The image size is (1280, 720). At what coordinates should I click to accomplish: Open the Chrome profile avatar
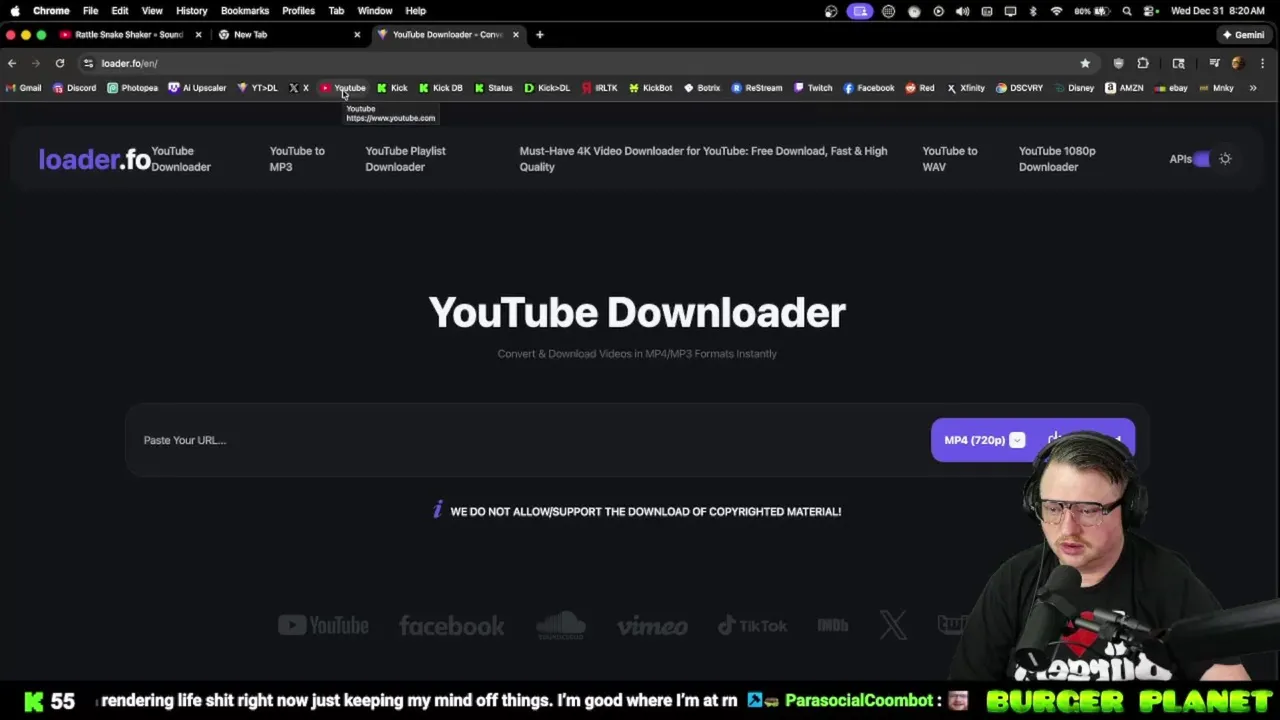(1238, 63)
